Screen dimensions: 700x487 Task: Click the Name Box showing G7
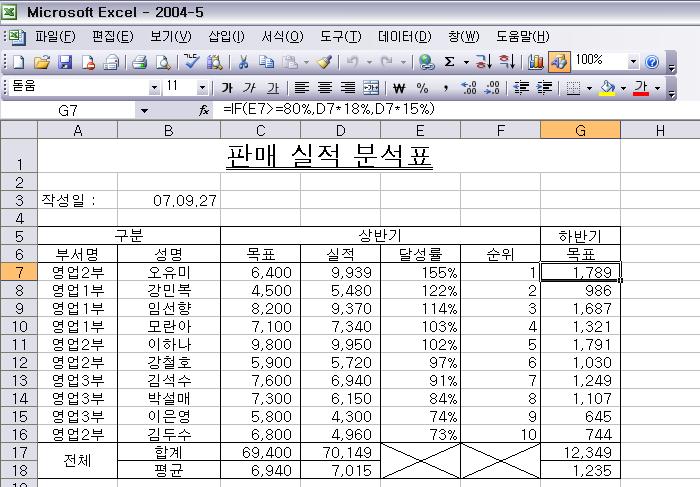(68, 110)
